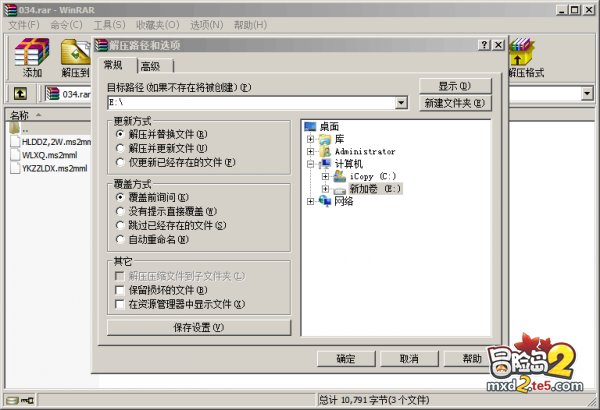Click status text 总计 10,791 字节(3 个文件)
This screenshot has height=410, width=600.
(x=374, y=400)
